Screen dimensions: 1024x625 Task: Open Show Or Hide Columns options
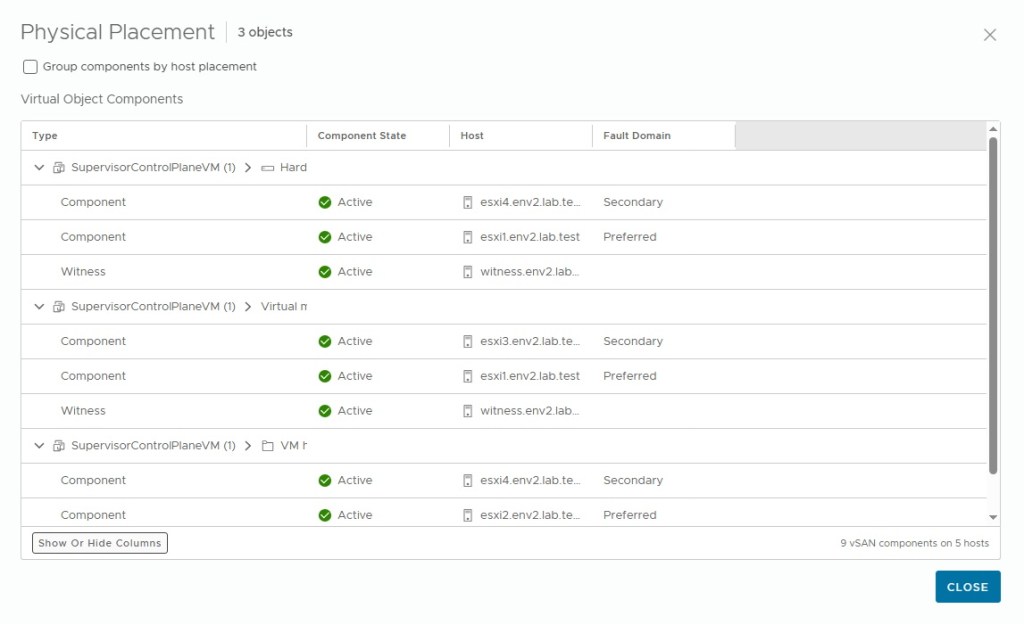coord(100,543)
